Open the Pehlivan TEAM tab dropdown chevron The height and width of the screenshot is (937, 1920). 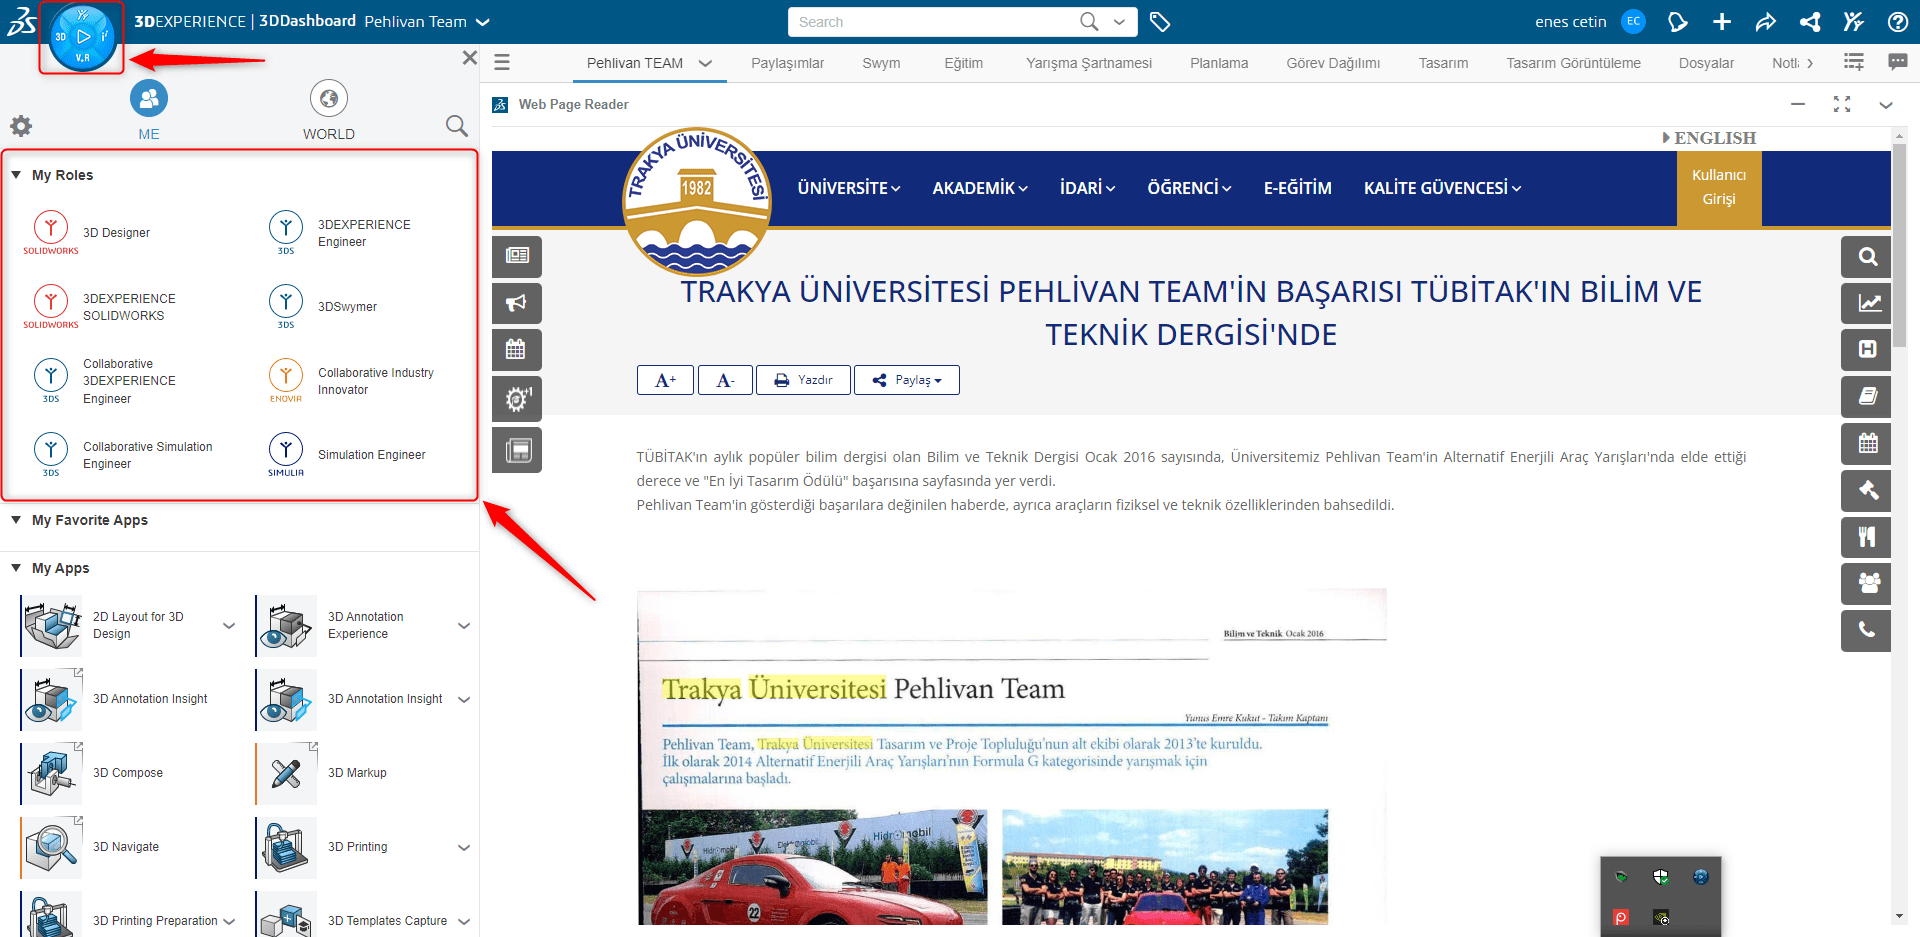tap(705, 63)
